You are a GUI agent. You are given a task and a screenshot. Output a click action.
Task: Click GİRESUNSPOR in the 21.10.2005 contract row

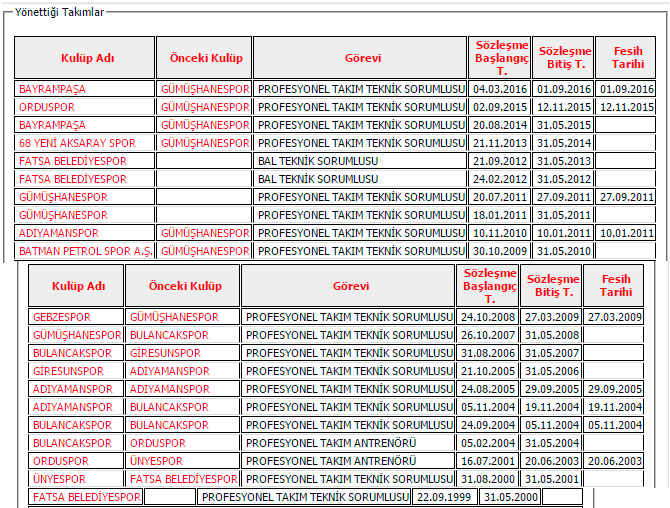pos(68,371)
